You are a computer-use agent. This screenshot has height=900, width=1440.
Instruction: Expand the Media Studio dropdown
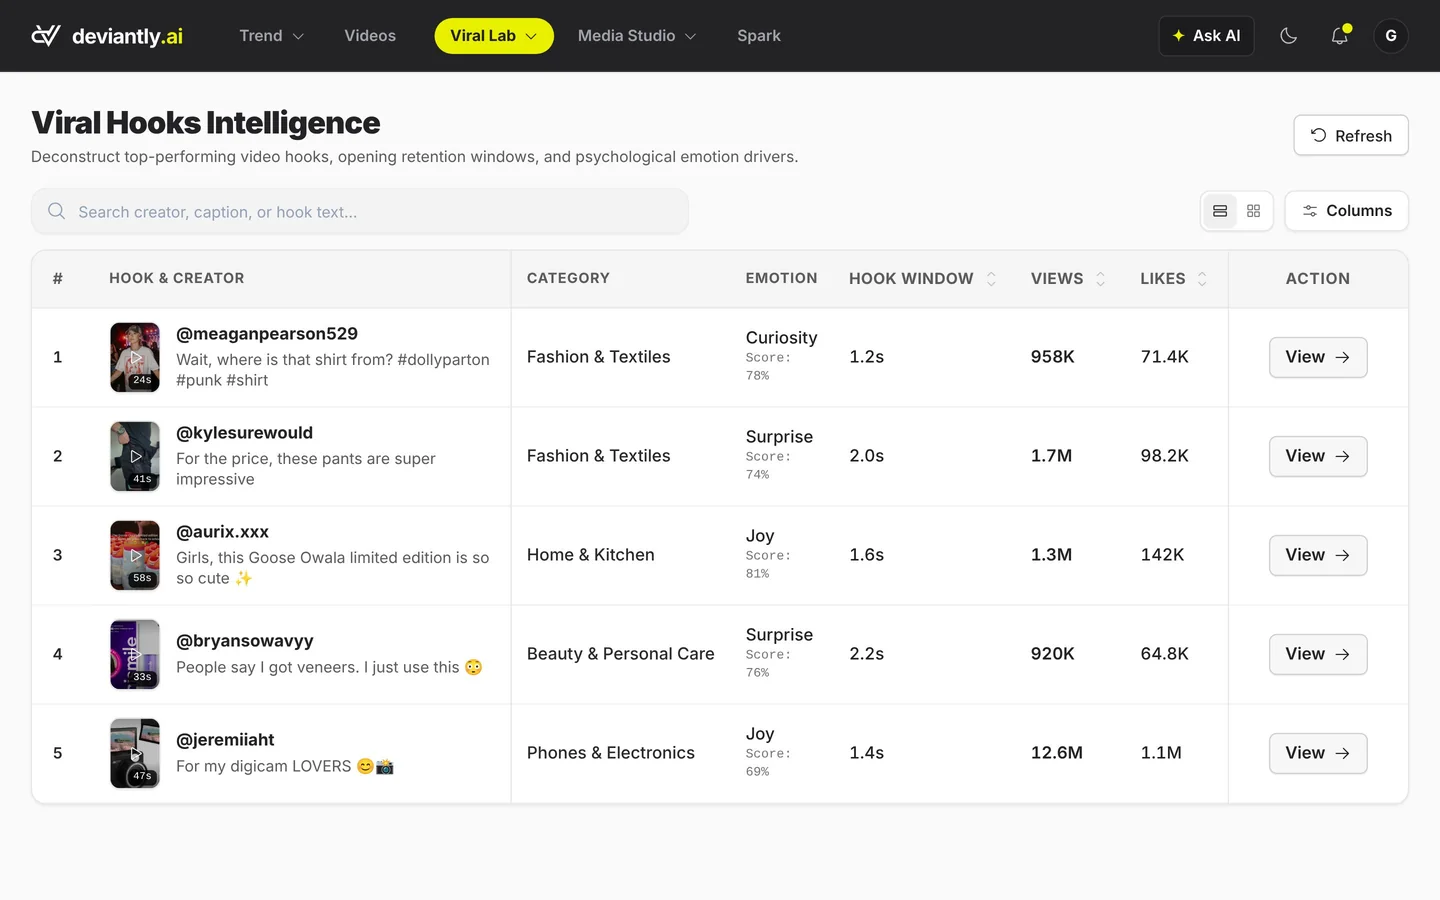637,36
